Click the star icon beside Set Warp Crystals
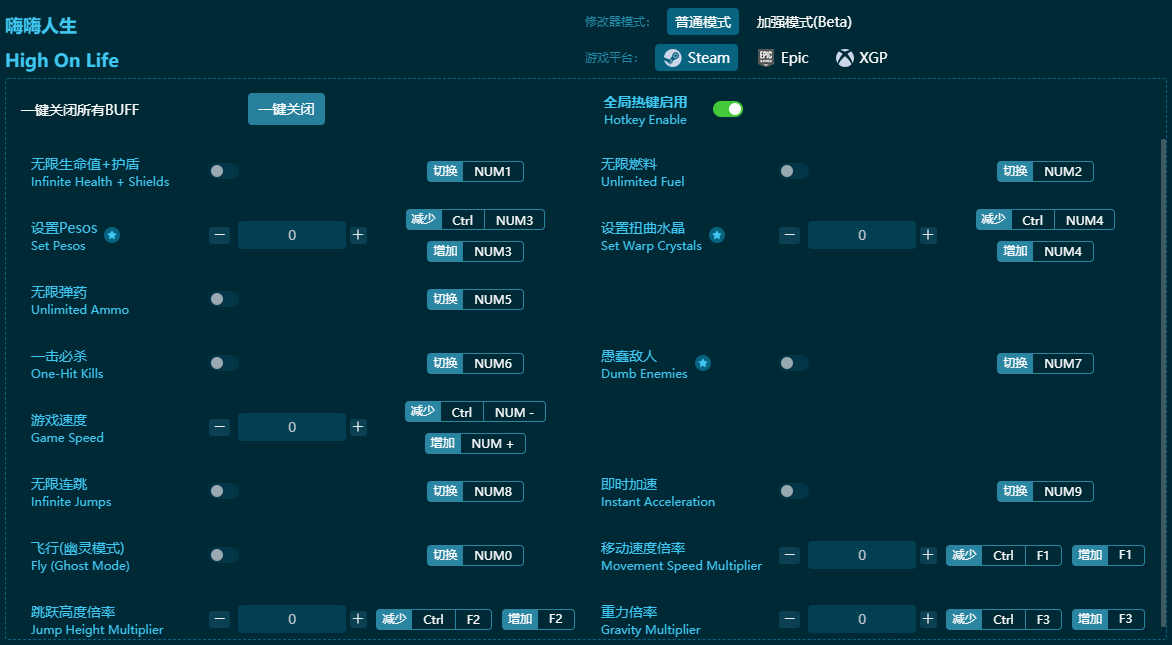Image resolution: width=1172 pixels, height=645 pixels. point(717,235)
